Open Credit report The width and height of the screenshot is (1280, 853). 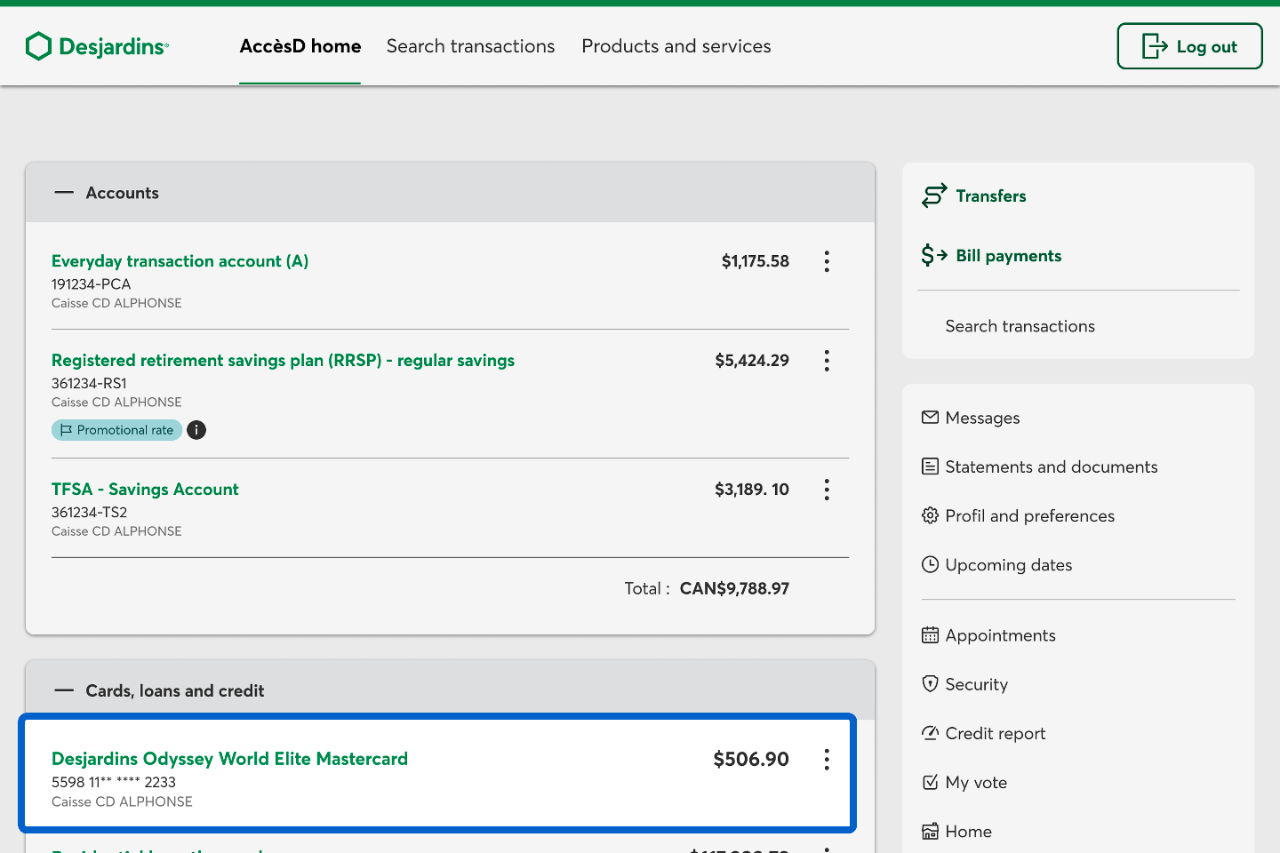(996, 734)
